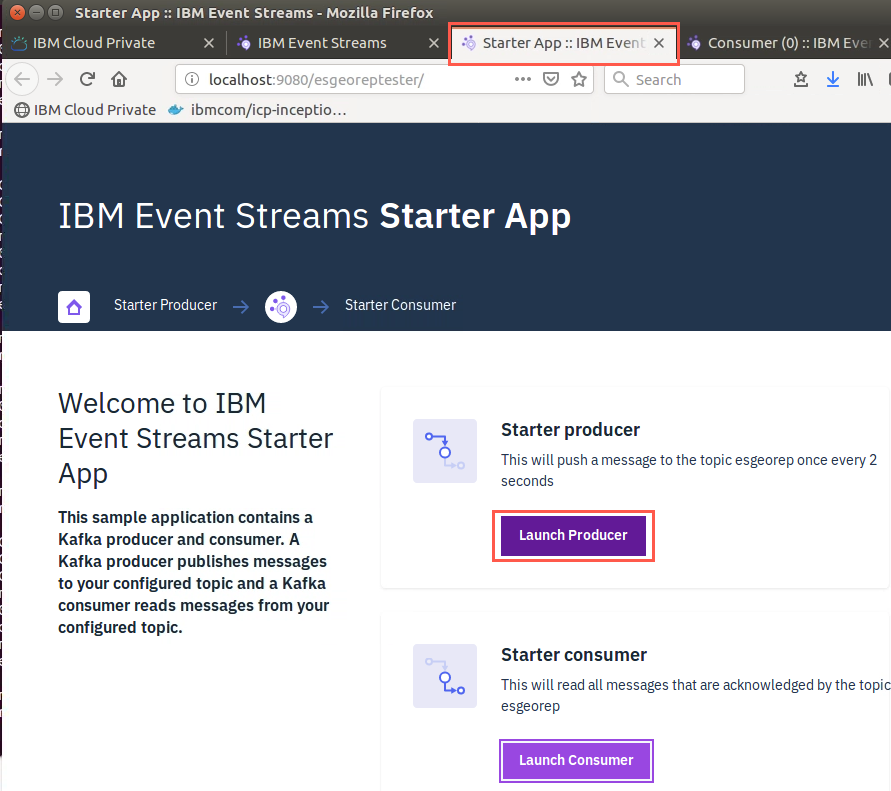Go to Starter Consumer step

[x=401, y=305]
